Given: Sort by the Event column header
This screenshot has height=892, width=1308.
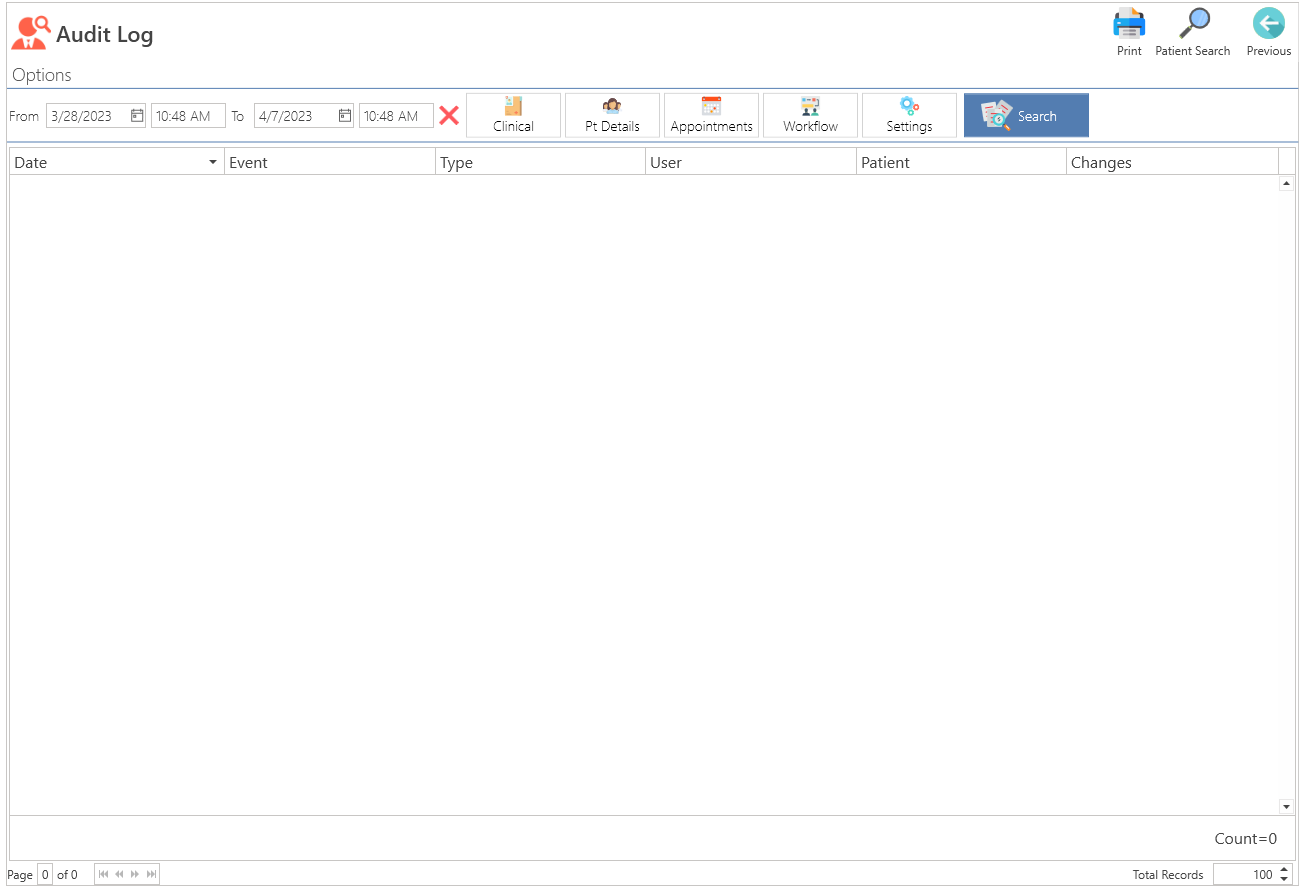Looking at the screenshot, I should point(330,162).
